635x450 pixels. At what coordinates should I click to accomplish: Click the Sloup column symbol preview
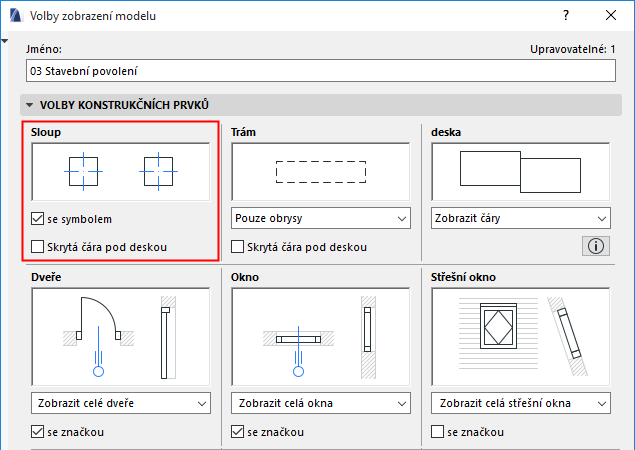tap(120, 171)
